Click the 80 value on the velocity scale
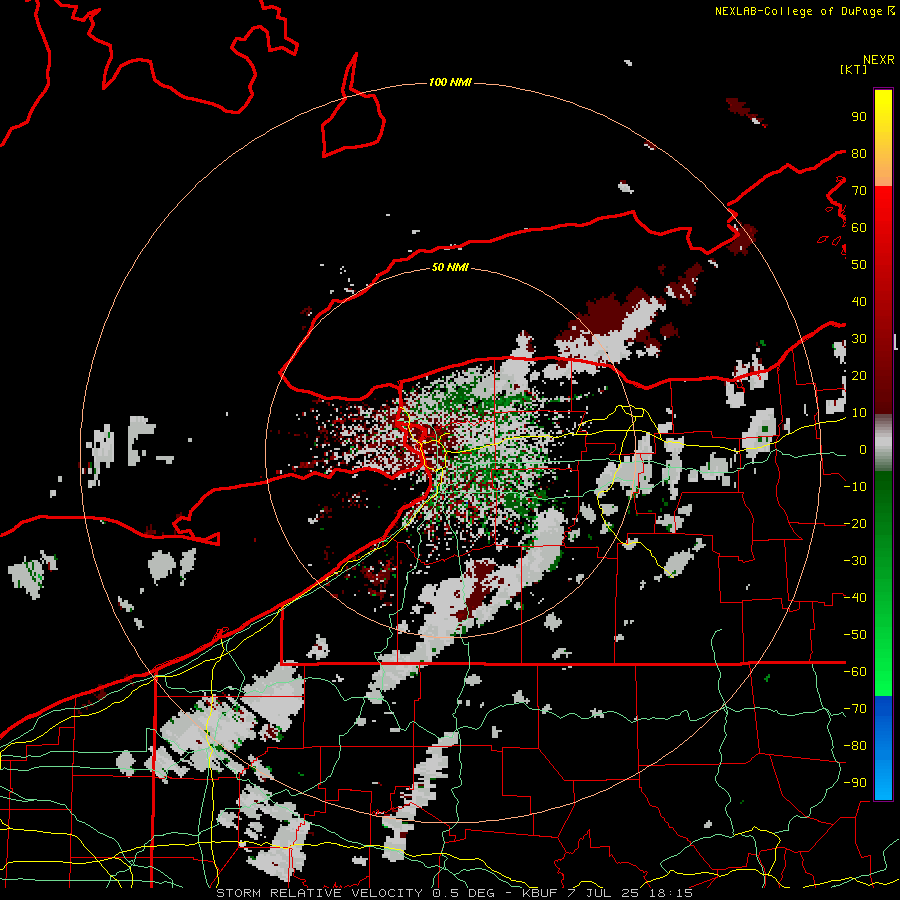Viewport: 900px width, 900px height. [x=859, y=154]
